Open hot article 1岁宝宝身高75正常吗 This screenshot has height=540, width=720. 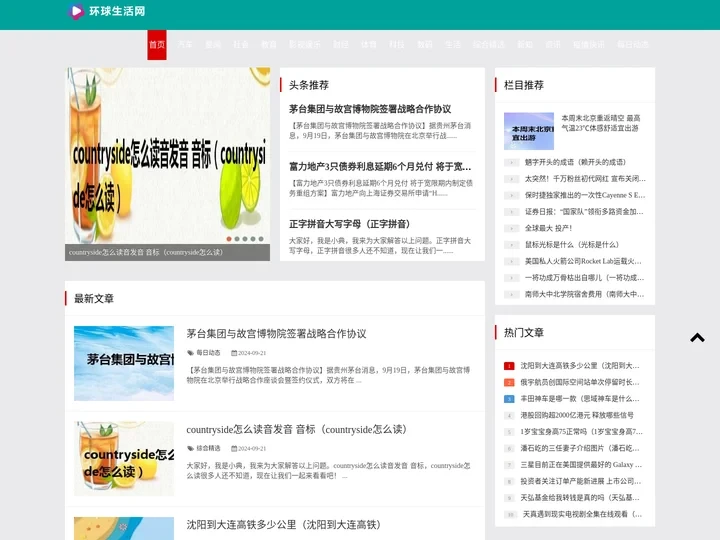click(x=581, y=432)
